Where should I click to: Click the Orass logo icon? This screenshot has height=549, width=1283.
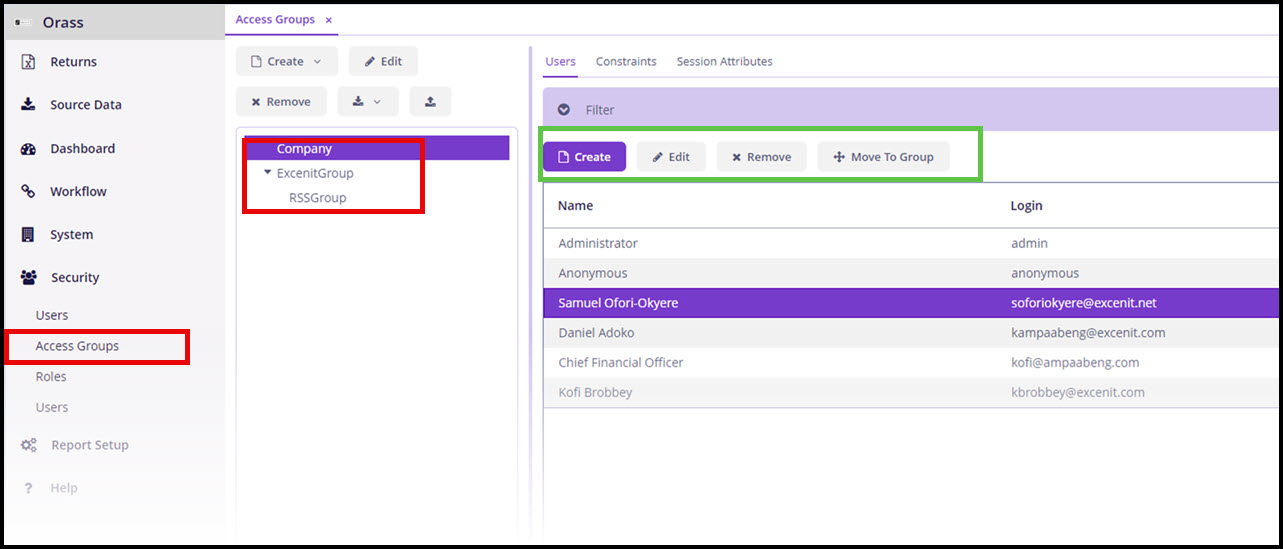pos(24,22)
